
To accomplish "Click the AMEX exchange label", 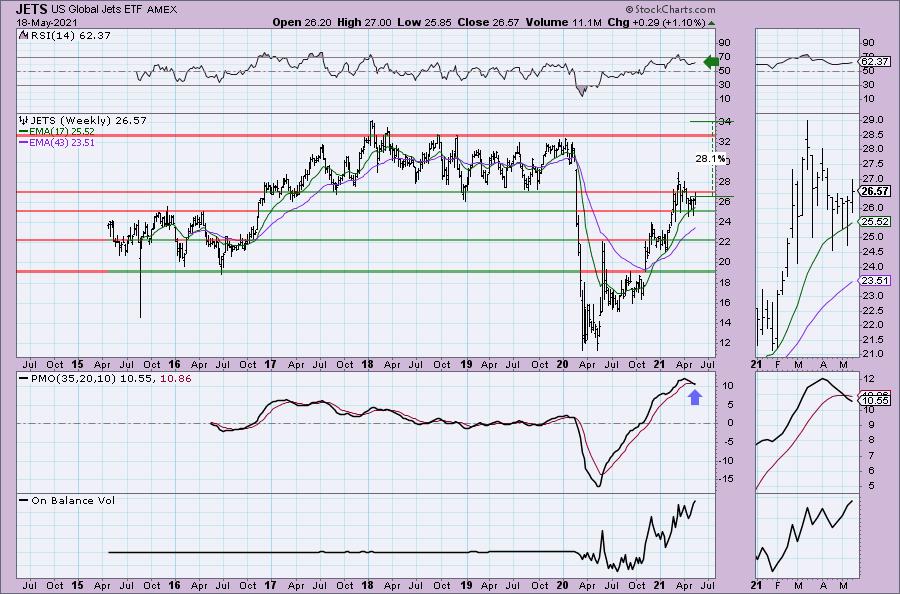I will 162,10.
